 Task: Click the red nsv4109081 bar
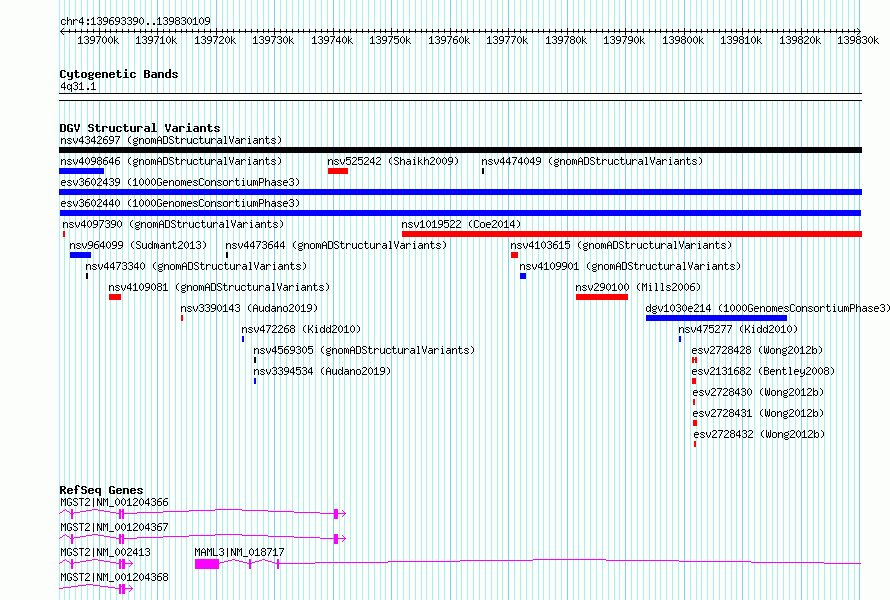(115, 297)
